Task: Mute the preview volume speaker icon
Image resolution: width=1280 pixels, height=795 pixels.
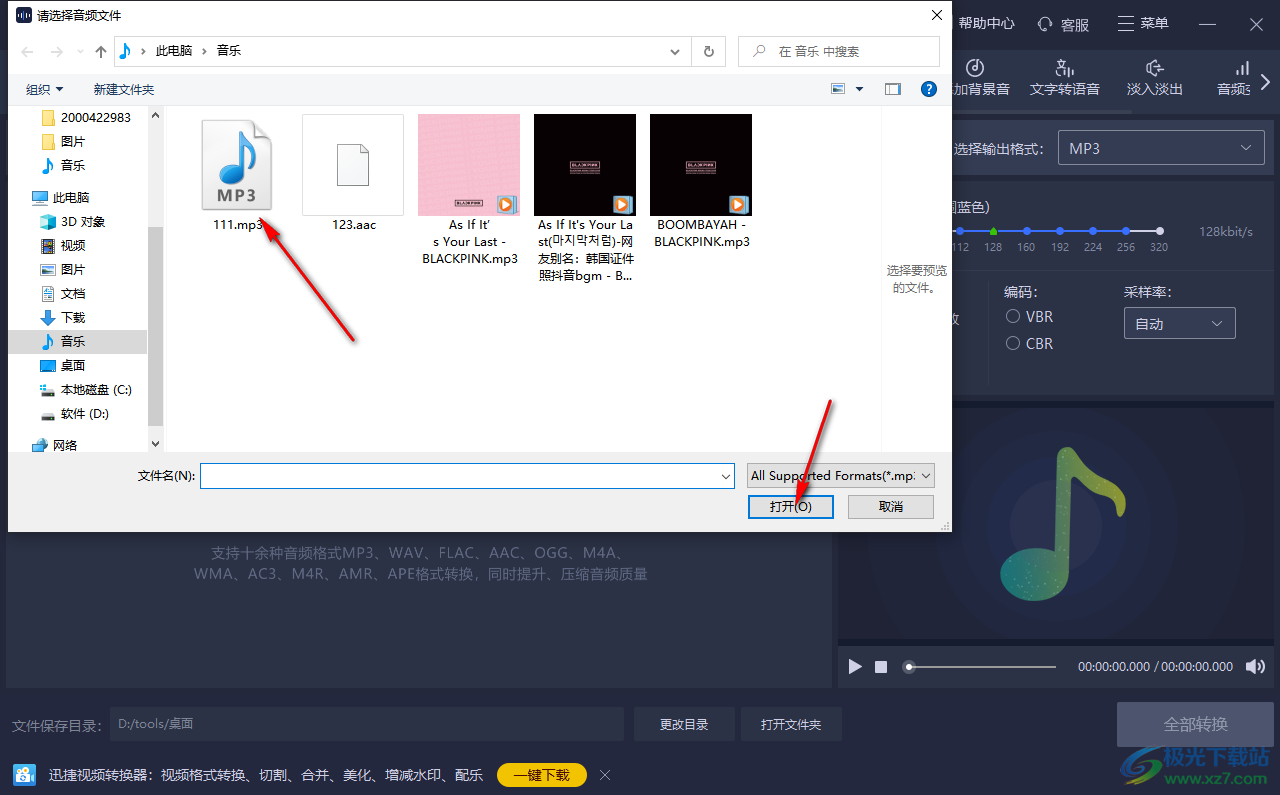Action: click(x=1256, y=666)
